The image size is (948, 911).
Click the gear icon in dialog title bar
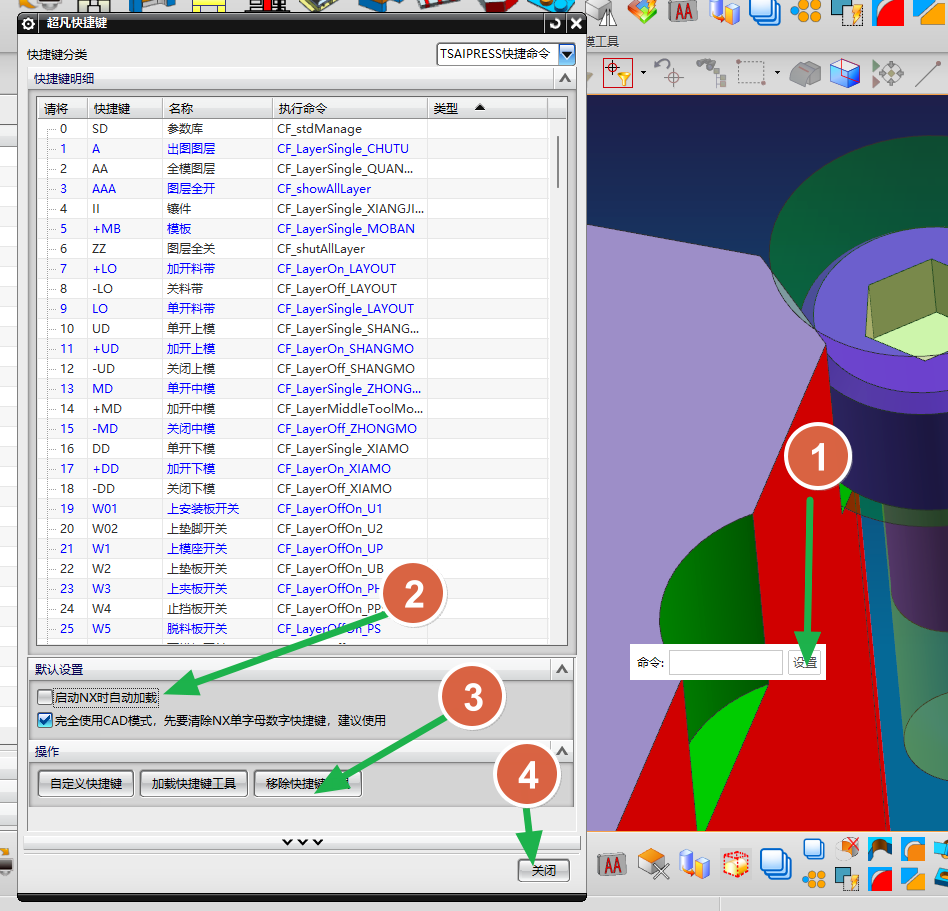coord(28,24)
